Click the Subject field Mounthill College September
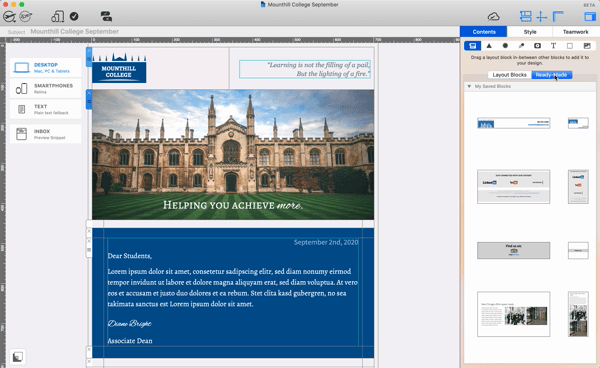Image resolution: width=600 pixels, height=368 pixels. coord(75,32)
